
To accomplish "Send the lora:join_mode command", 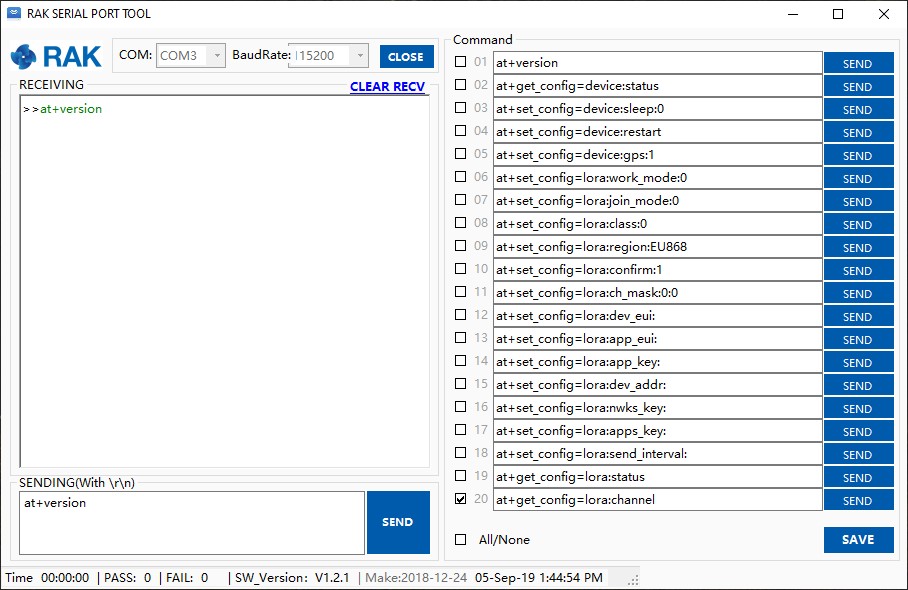I will (858, 201).
